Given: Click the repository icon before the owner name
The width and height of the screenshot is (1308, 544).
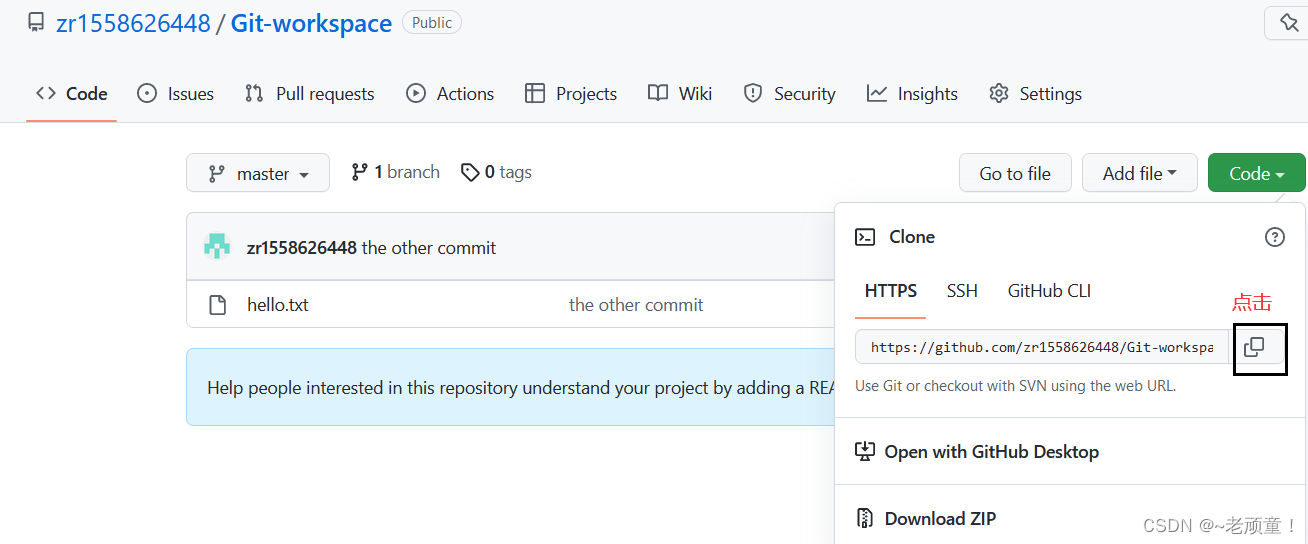Looking at the screenshot, I should (x=36, y=22).
